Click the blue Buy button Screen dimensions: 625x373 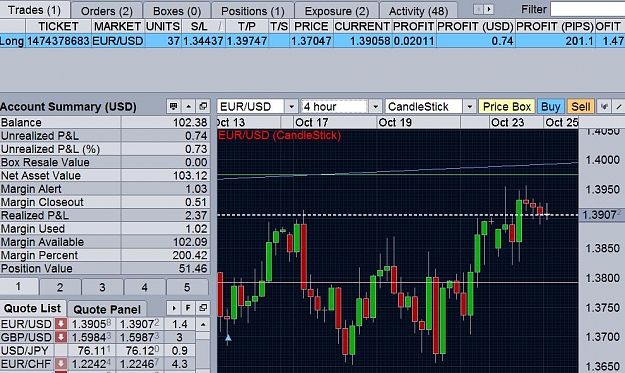click(x=550, y=106)
